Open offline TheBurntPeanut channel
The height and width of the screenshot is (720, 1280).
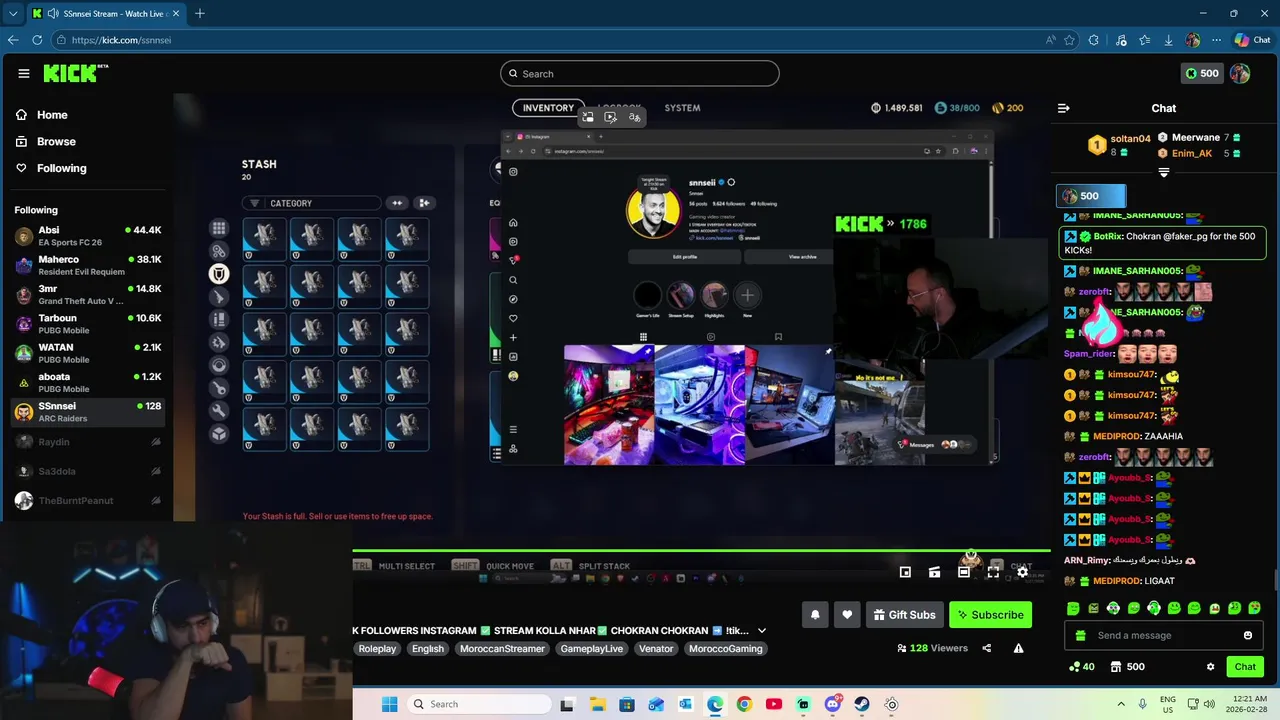coord(88,500)
